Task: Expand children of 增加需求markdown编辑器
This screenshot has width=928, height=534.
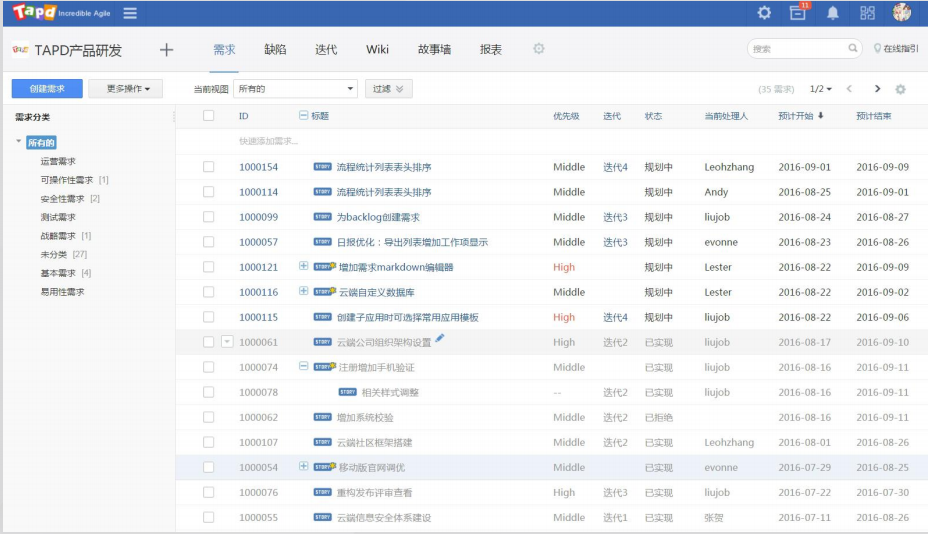Action: tap(304, 266)
